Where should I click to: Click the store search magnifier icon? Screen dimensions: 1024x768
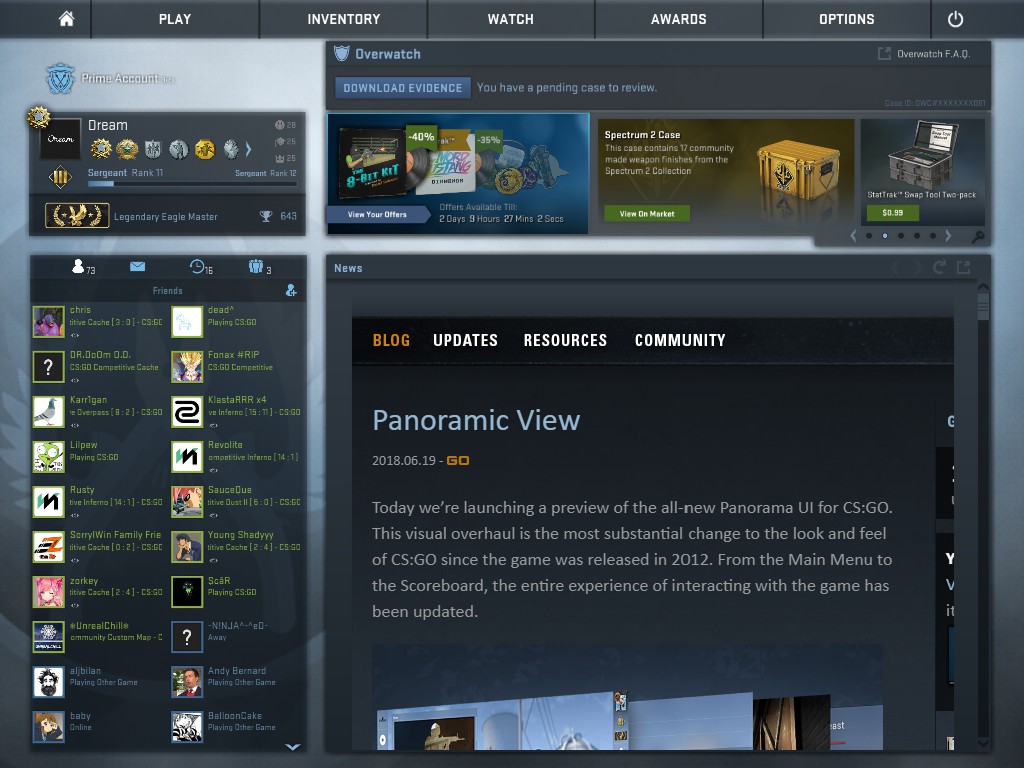click(978, 236)
